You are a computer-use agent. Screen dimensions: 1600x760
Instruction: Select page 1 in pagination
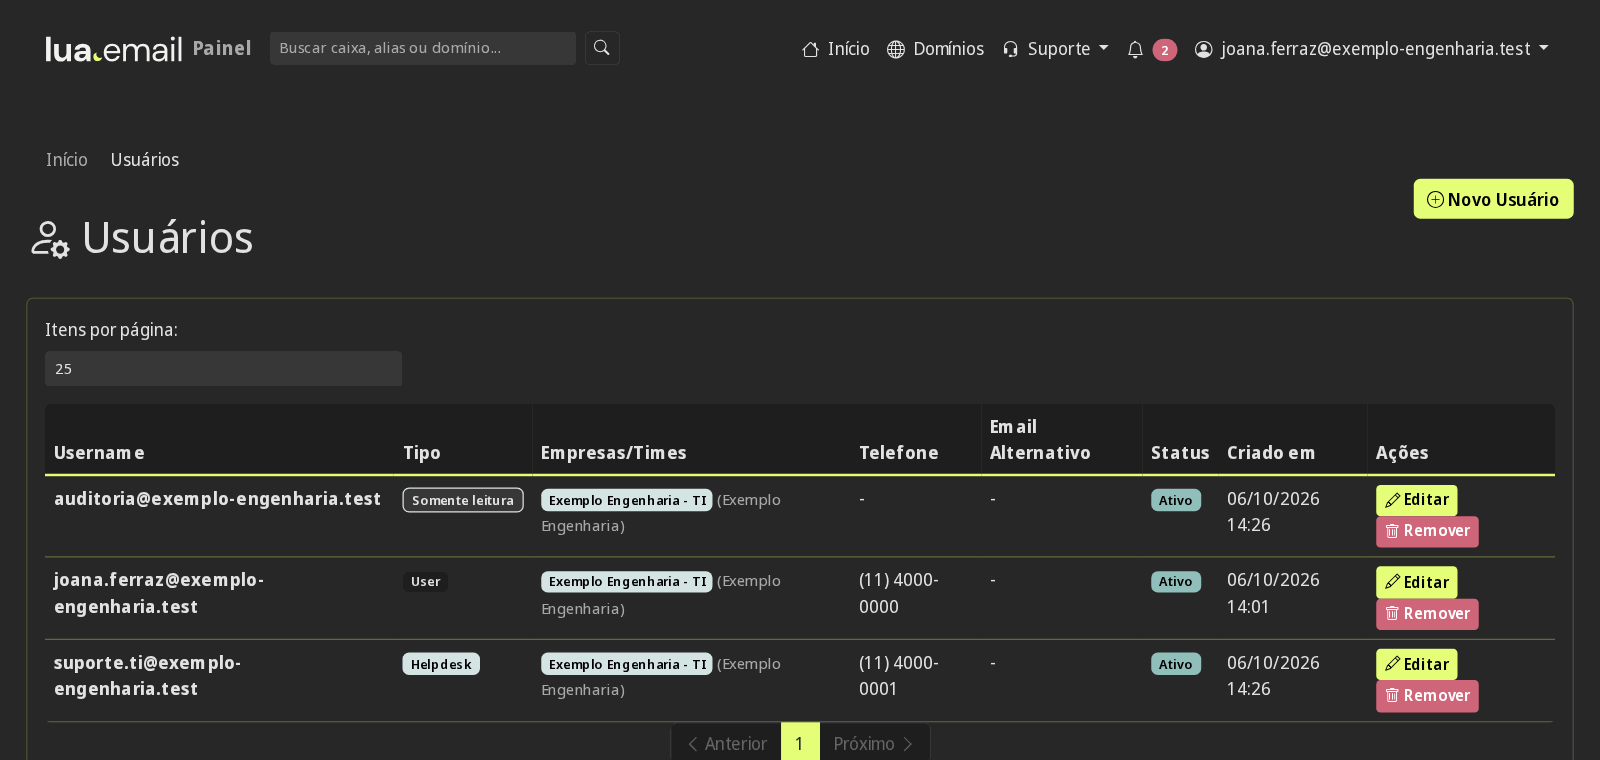point(800,743)
